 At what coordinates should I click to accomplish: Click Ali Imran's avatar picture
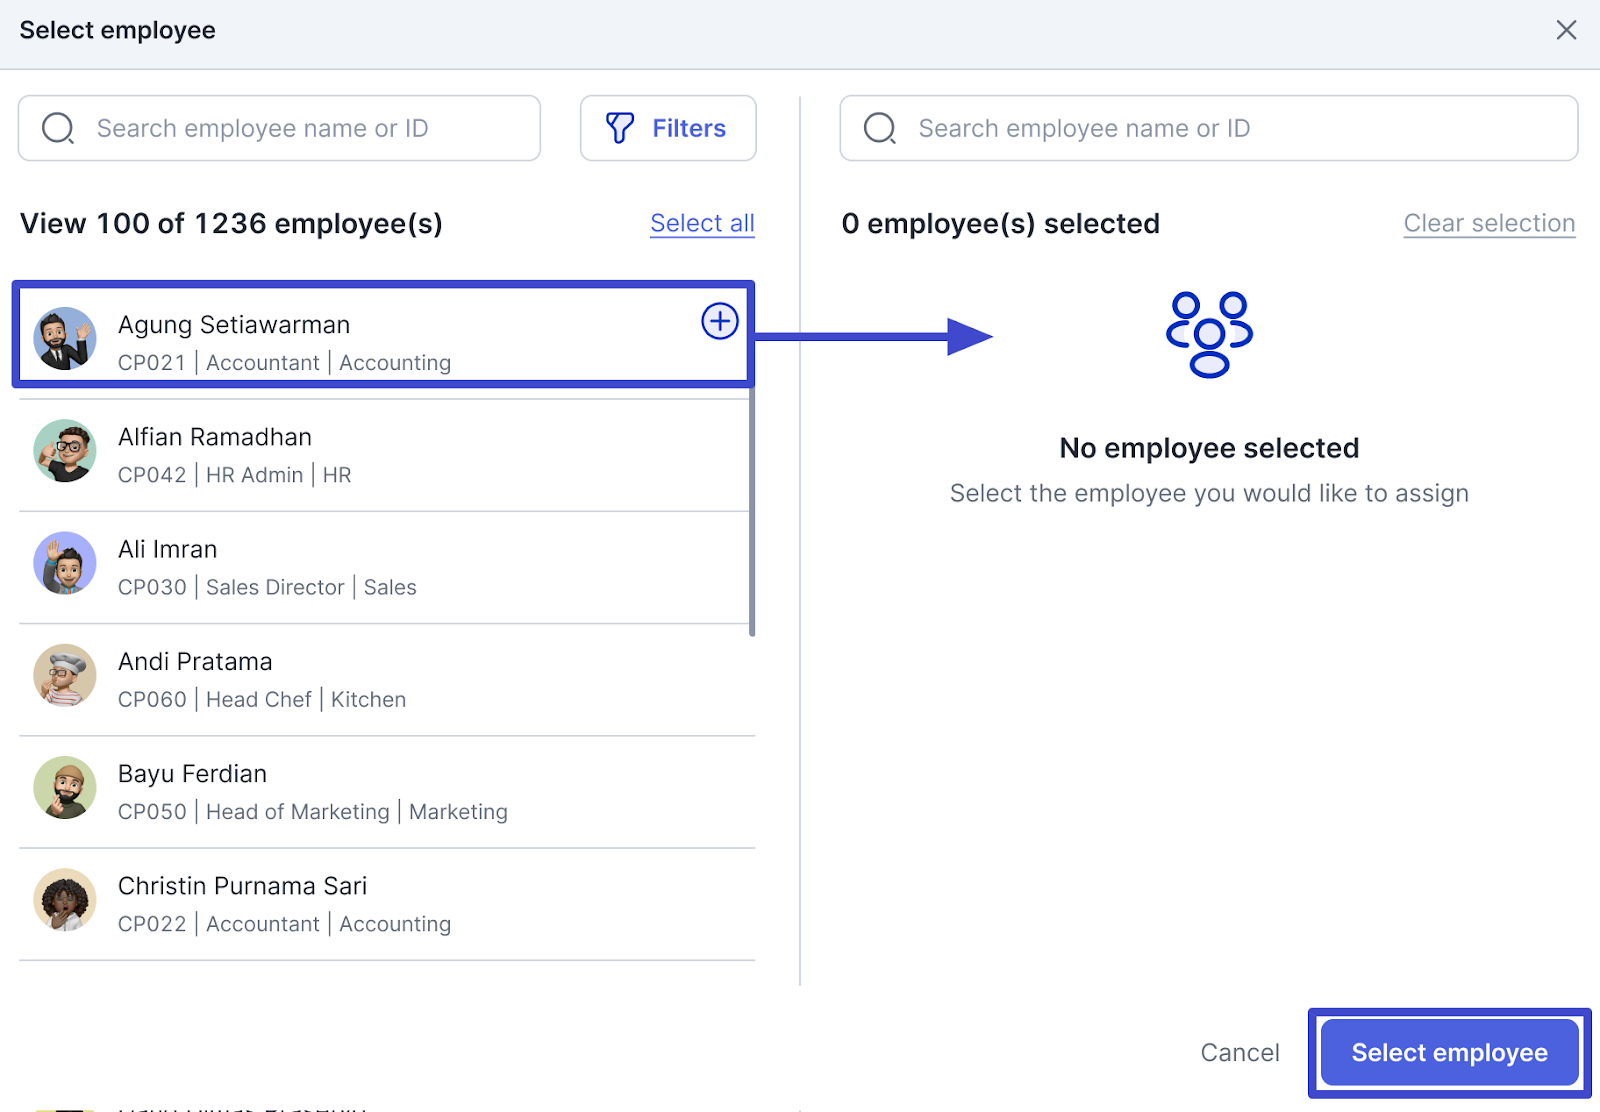tap(65, 563)
